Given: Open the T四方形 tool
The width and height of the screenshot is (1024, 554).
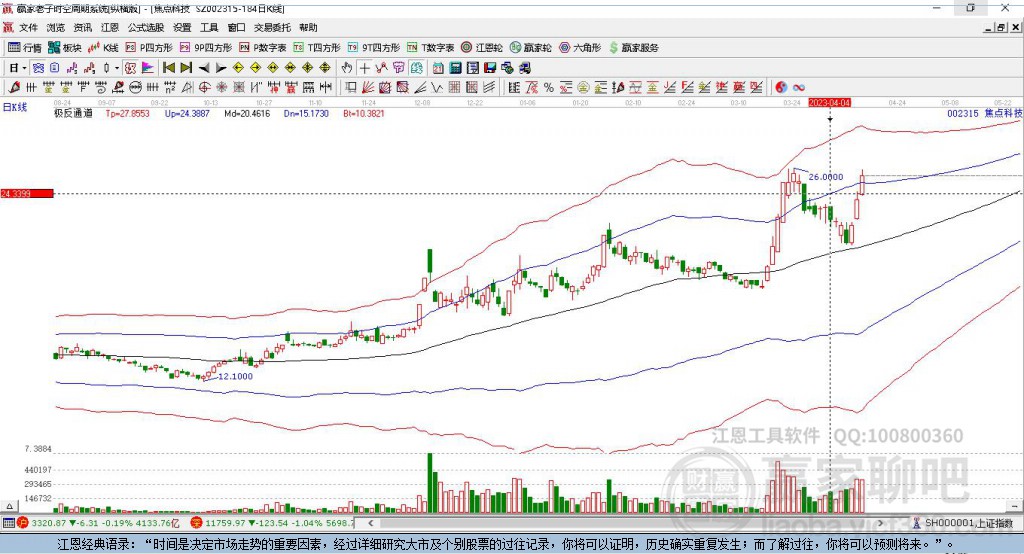Looking at the screenshot, I should (317, 48).
